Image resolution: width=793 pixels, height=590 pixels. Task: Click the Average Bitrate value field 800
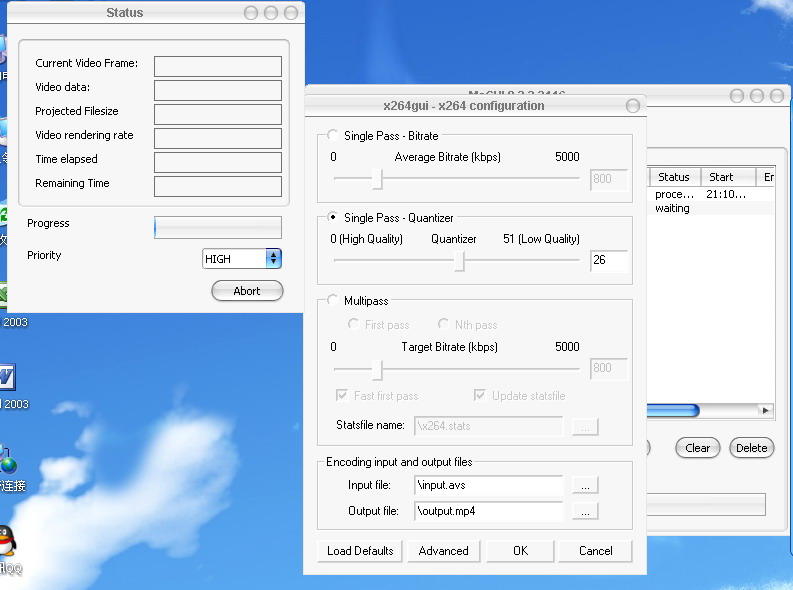(609, 179)
